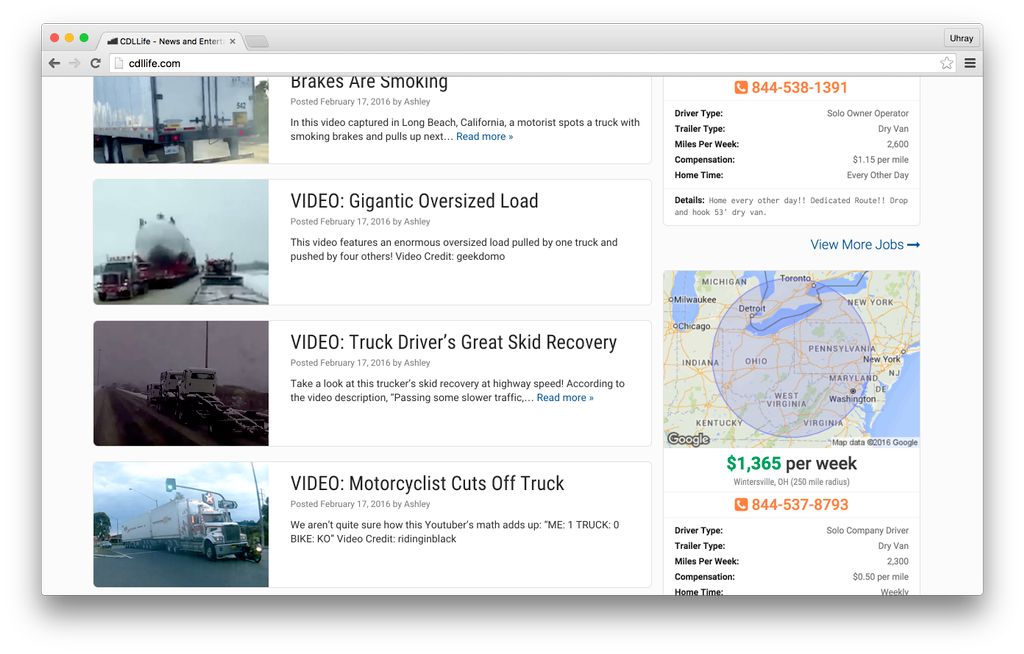
Task: Click the browser back arrow
Action: [55, 63]
